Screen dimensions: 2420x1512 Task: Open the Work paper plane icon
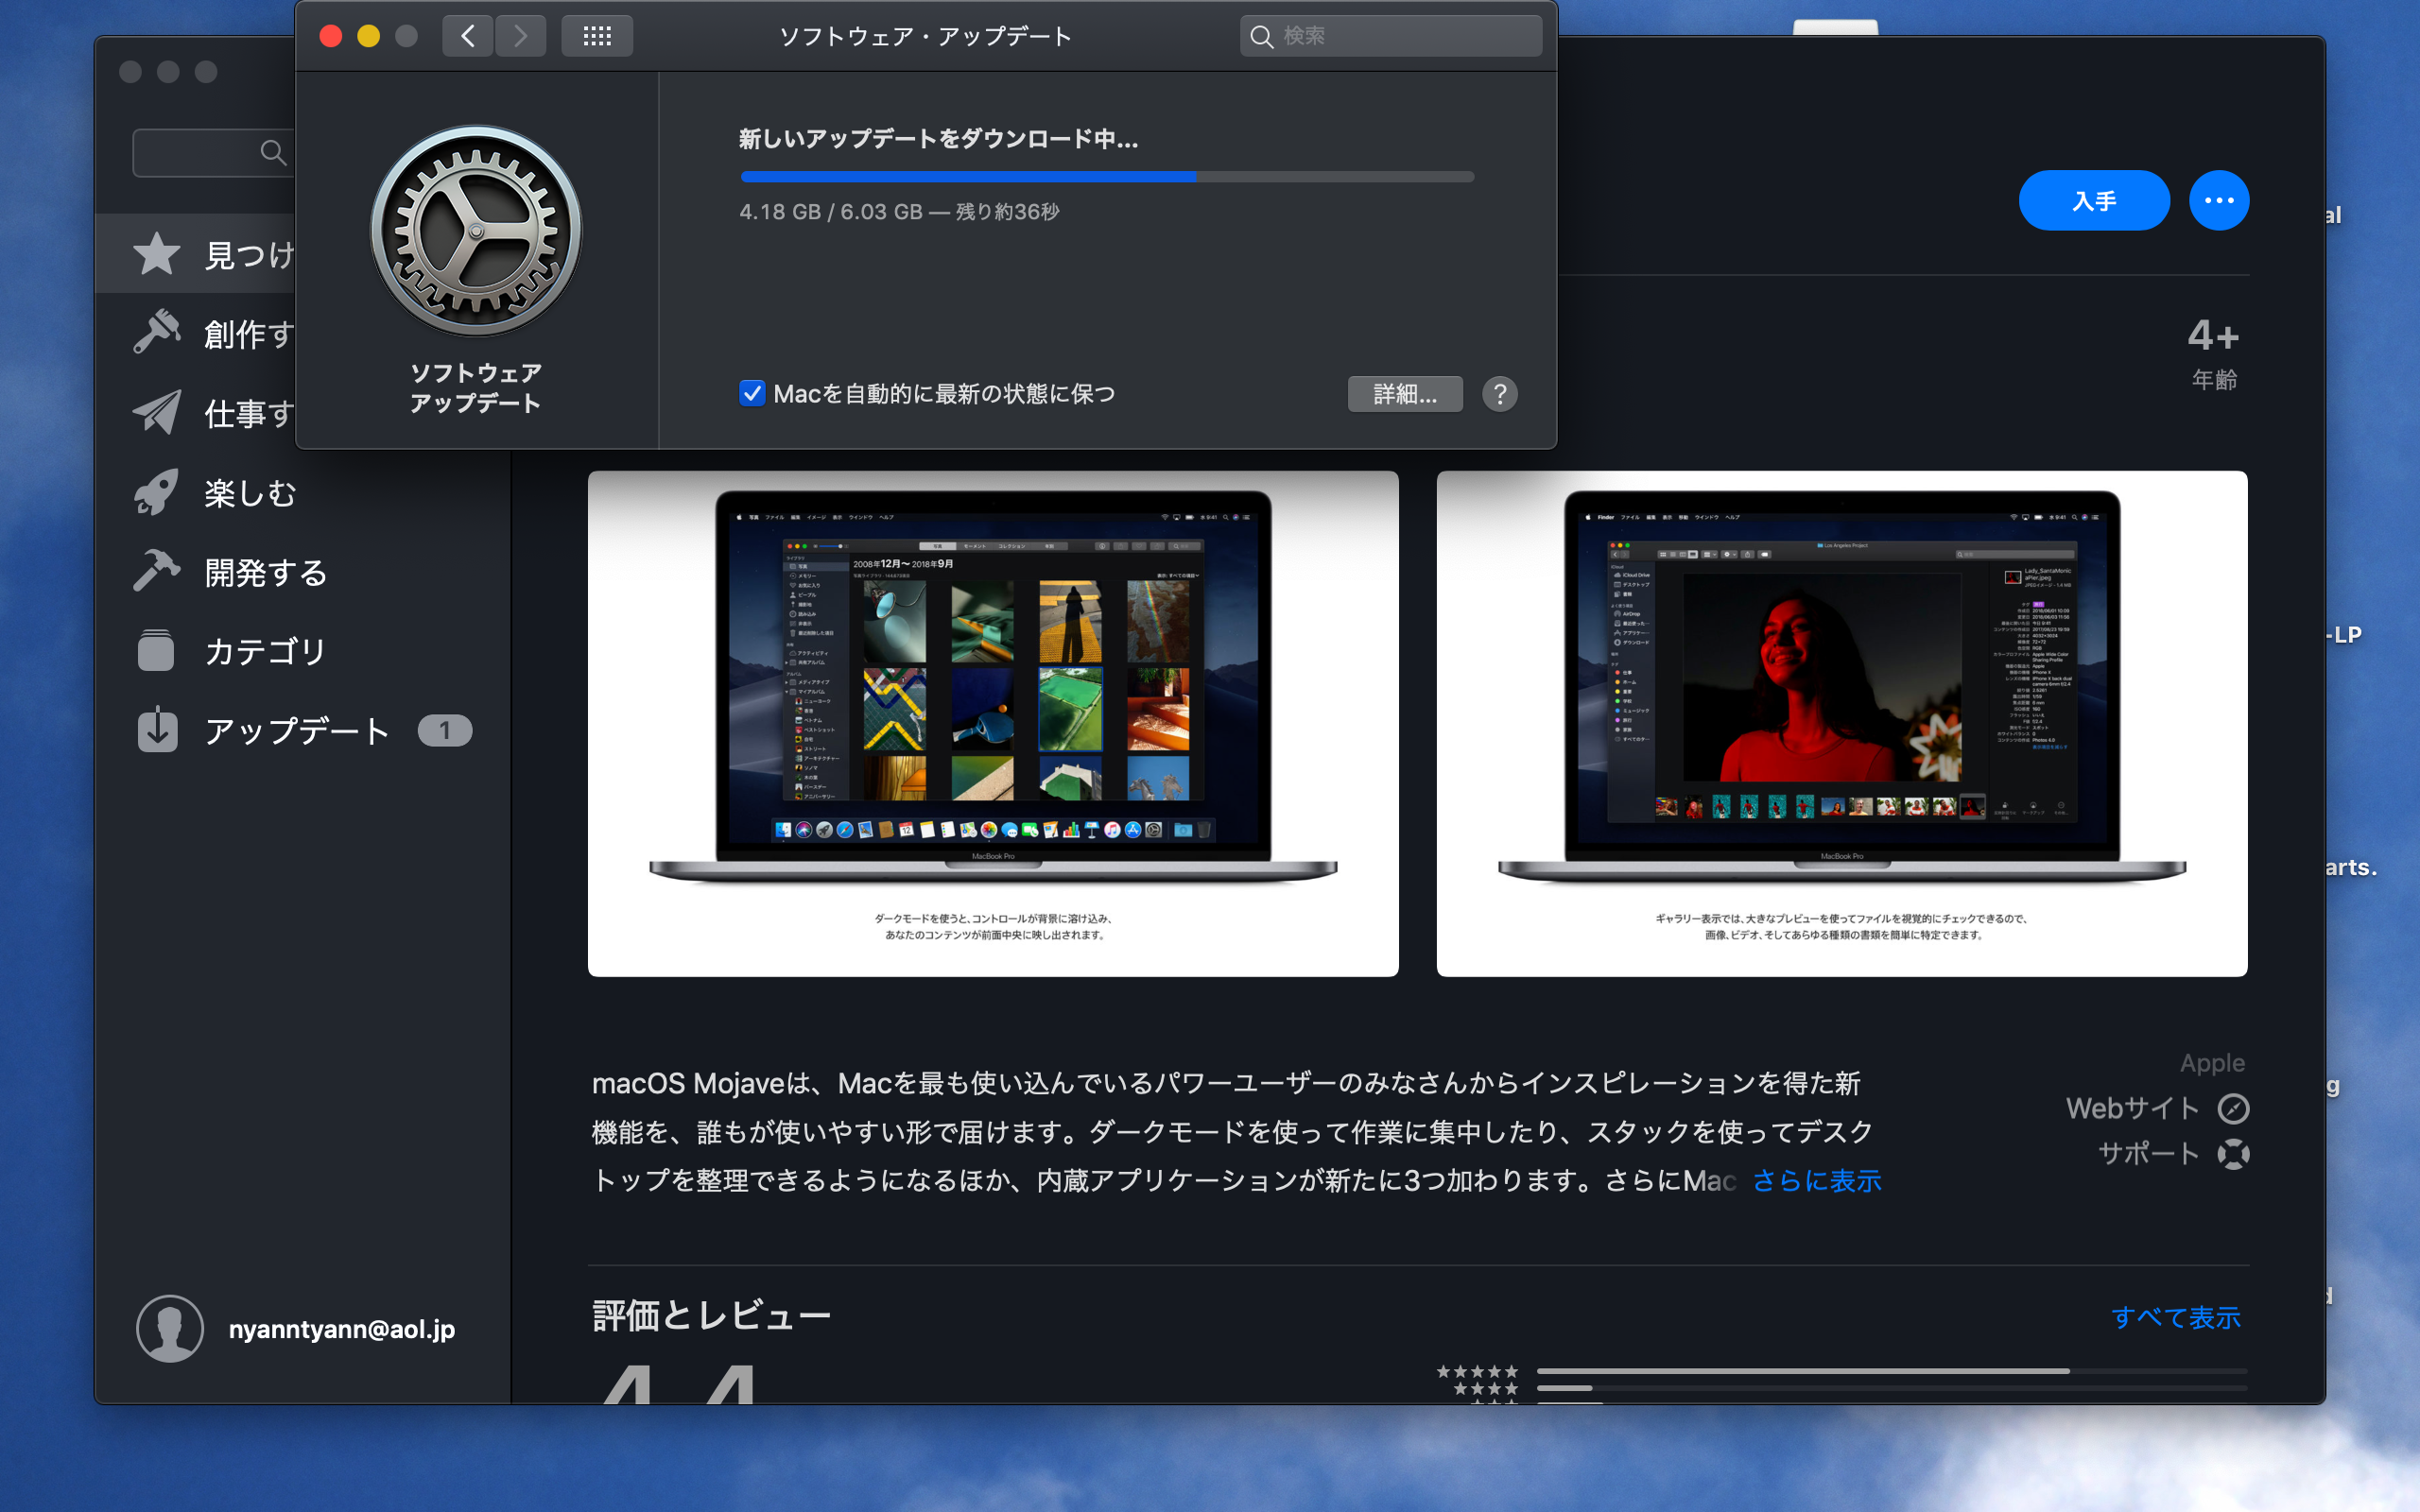pyautogui.click(x=157, y=412)
